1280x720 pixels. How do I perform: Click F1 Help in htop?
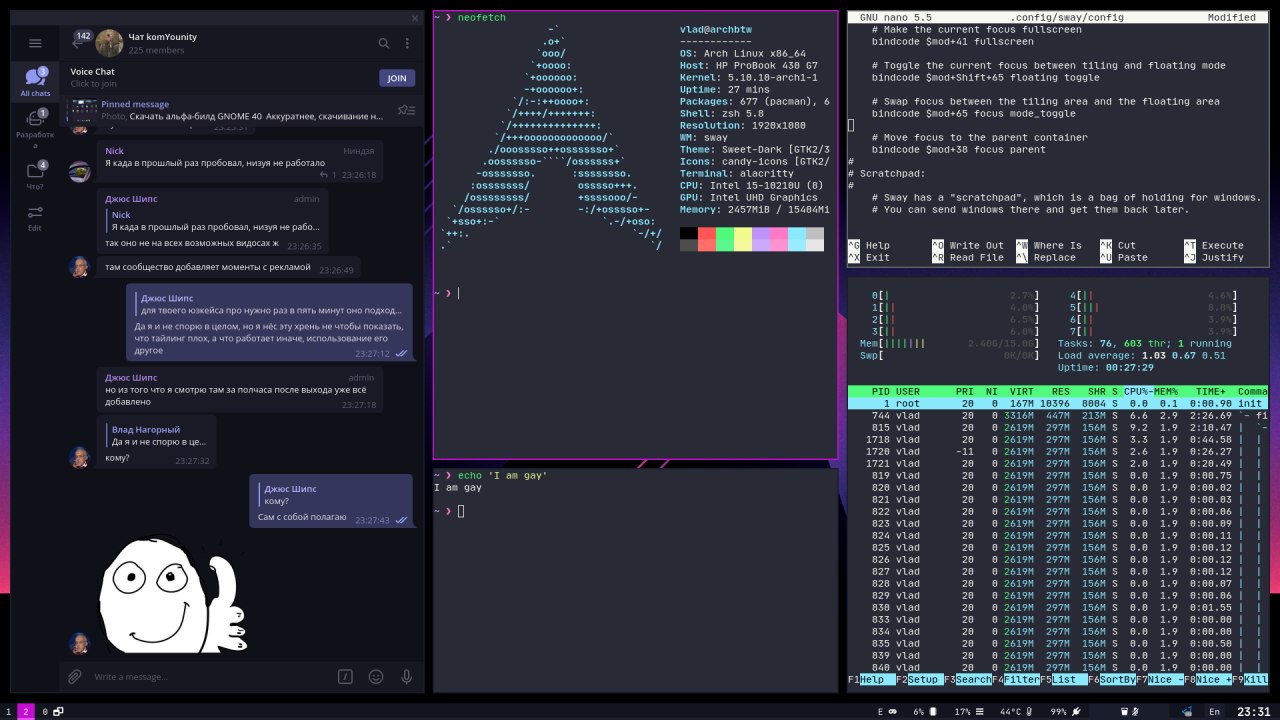(872, 679)
